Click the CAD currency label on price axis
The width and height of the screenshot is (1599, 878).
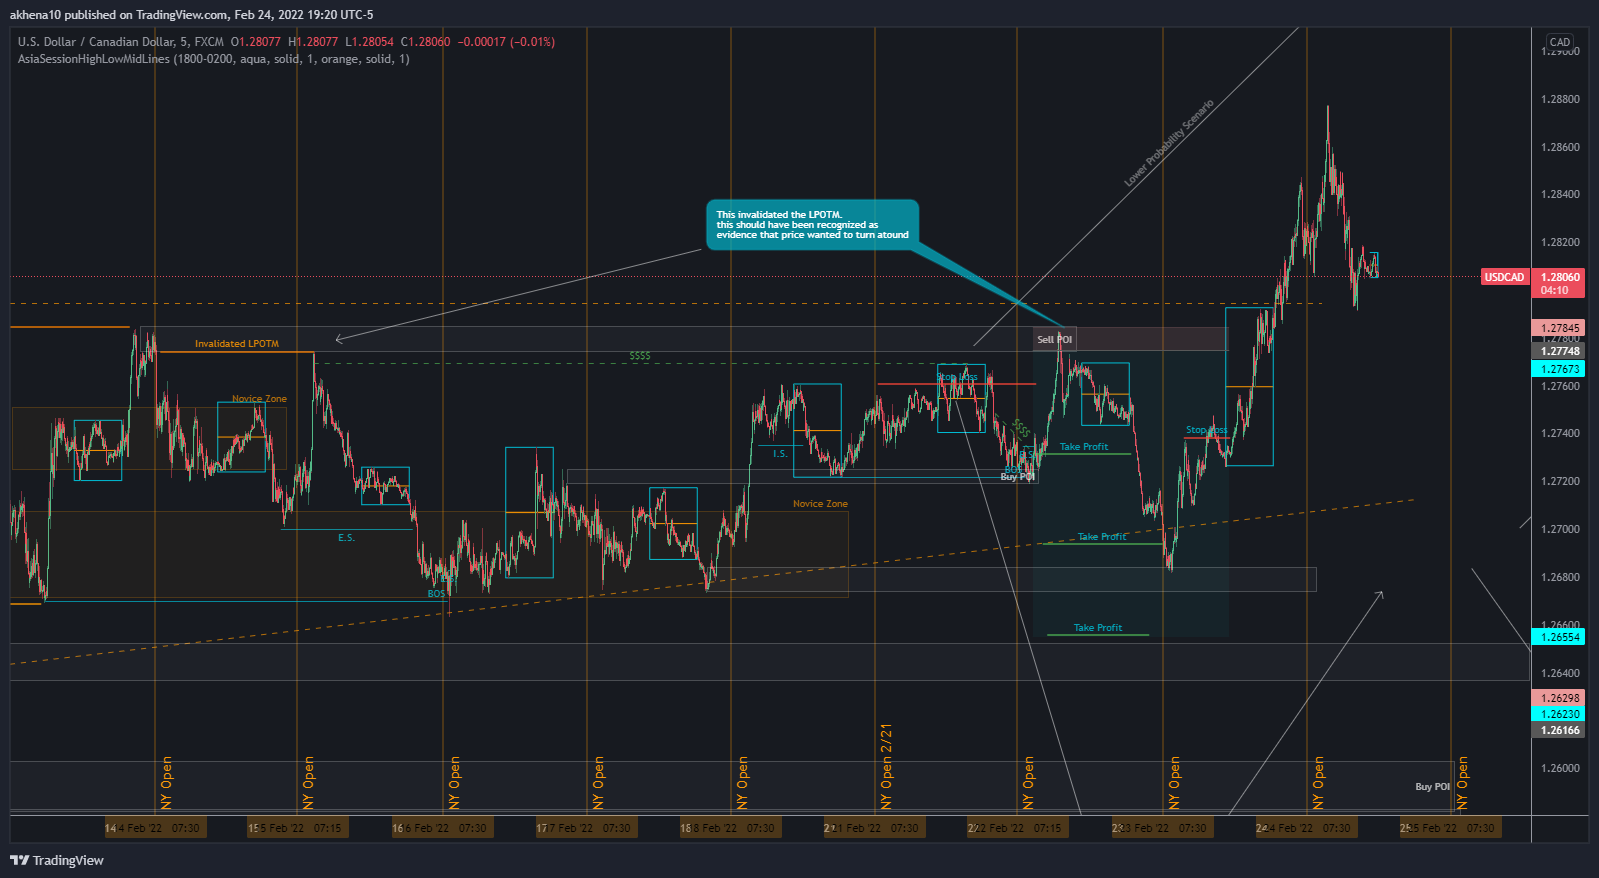pyautogui.click(x=1560, y=42)
